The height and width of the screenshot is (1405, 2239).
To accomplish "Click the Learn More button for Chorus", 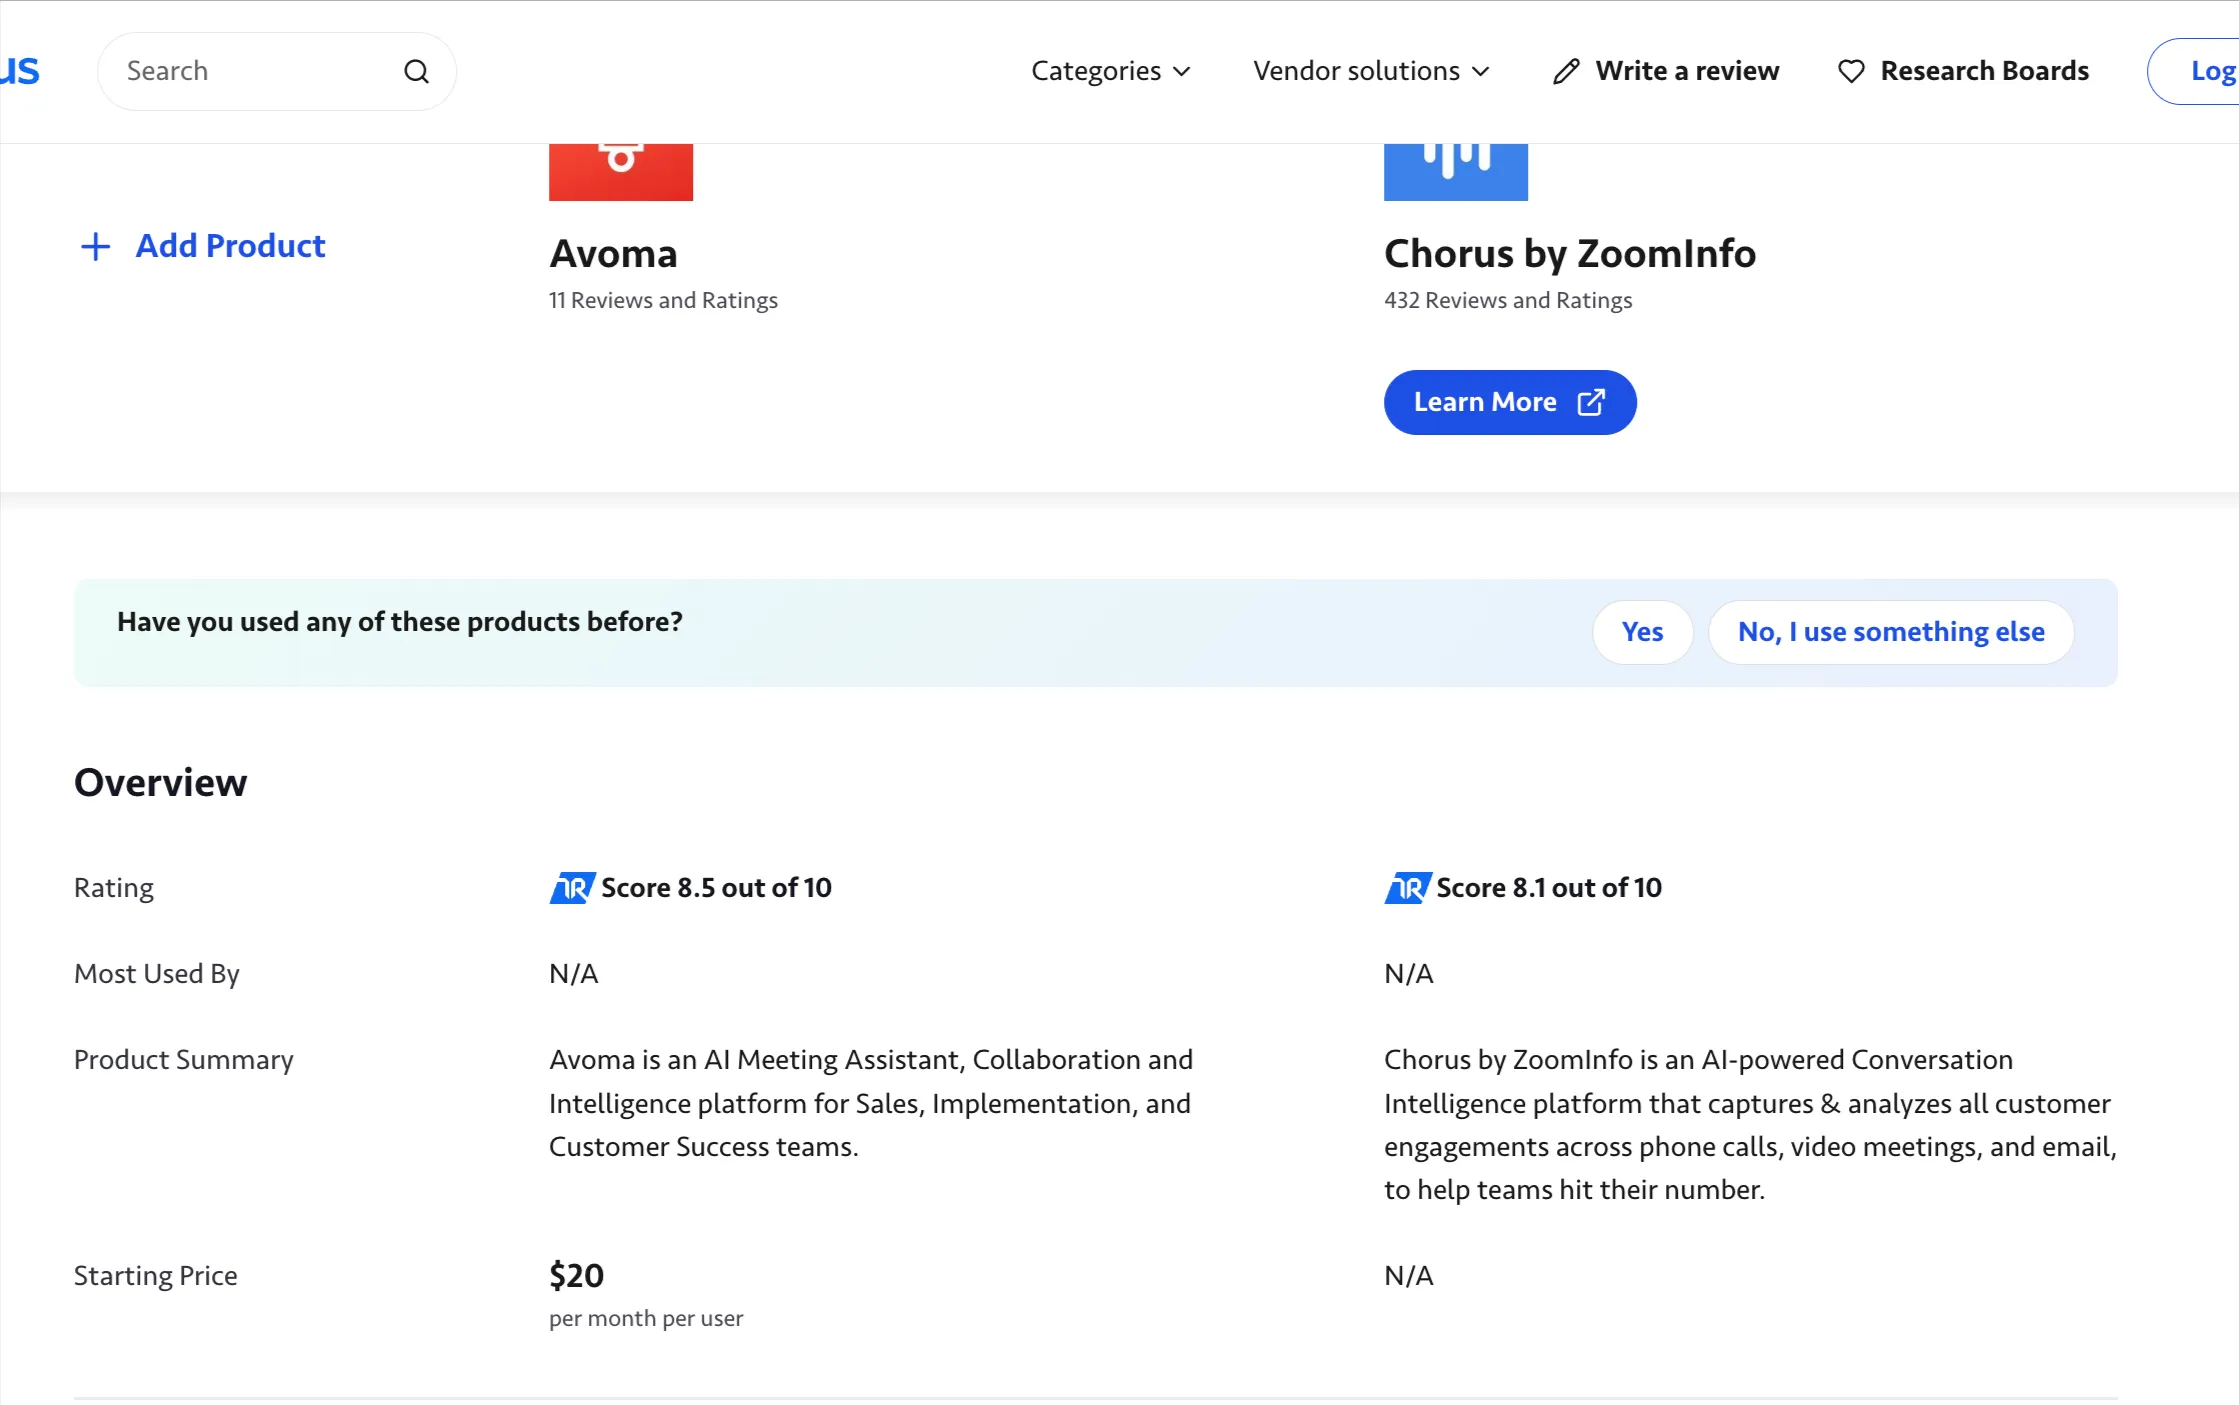I will click(1509, 402).
